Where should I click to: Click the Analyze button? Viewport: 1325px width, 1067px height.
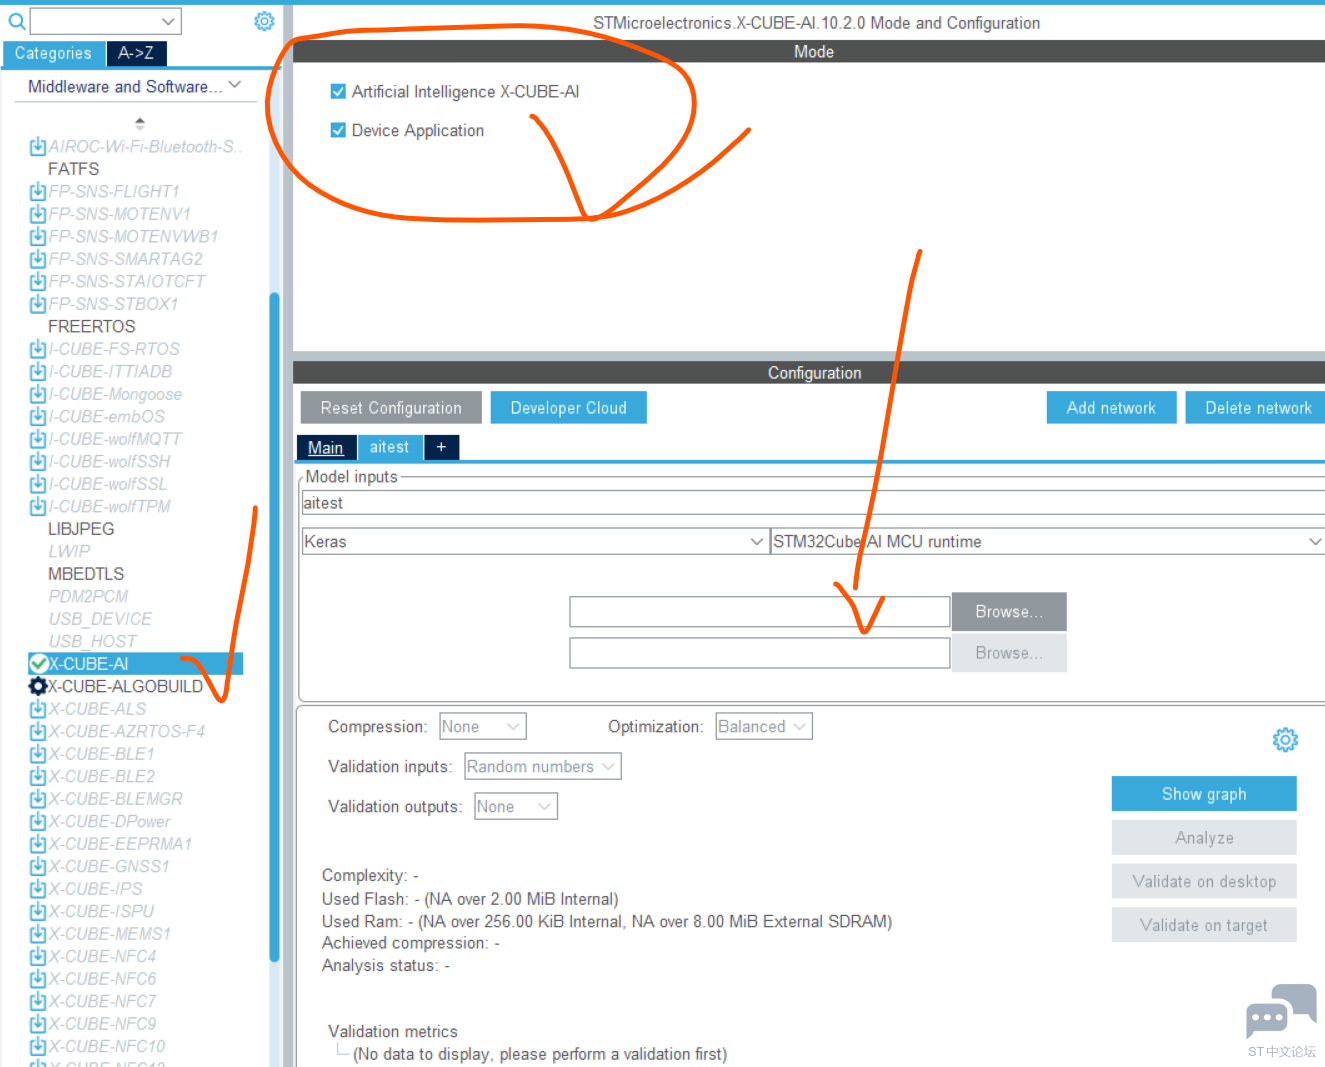coord(1204,838)
